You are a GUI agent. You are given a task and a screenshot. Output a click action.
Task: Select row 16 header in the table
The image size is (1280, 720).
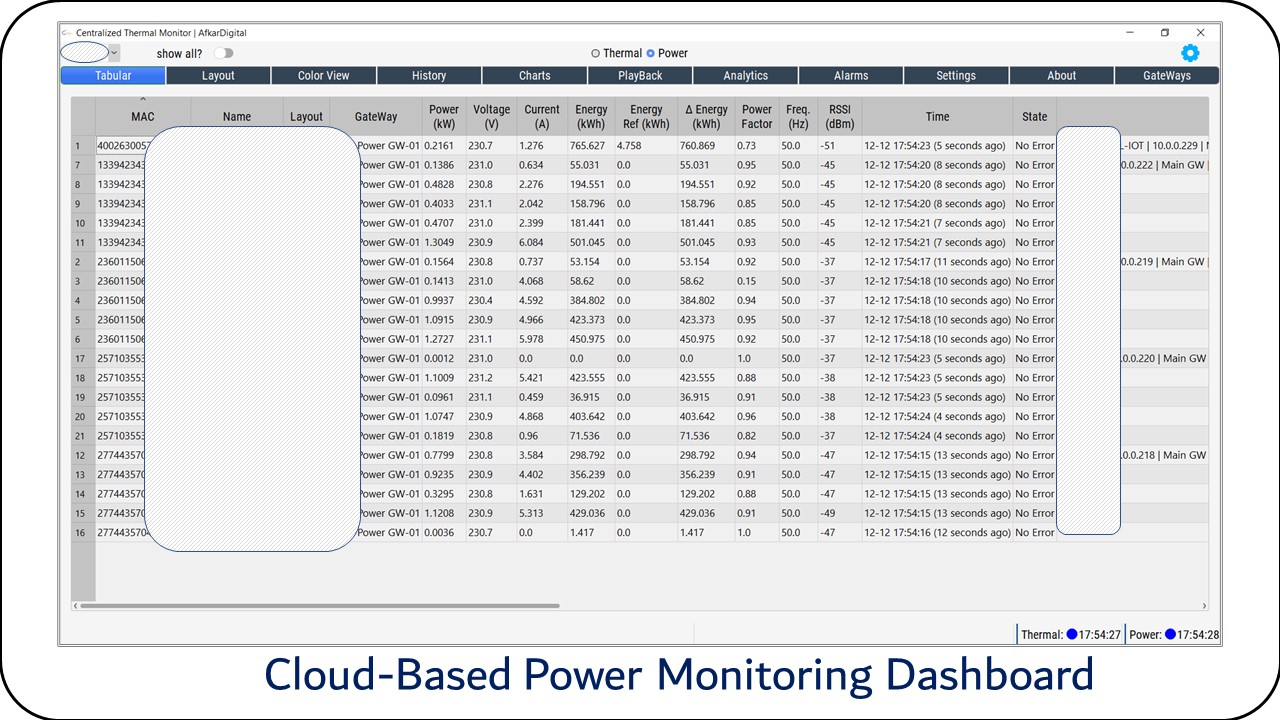coord(78,533)
